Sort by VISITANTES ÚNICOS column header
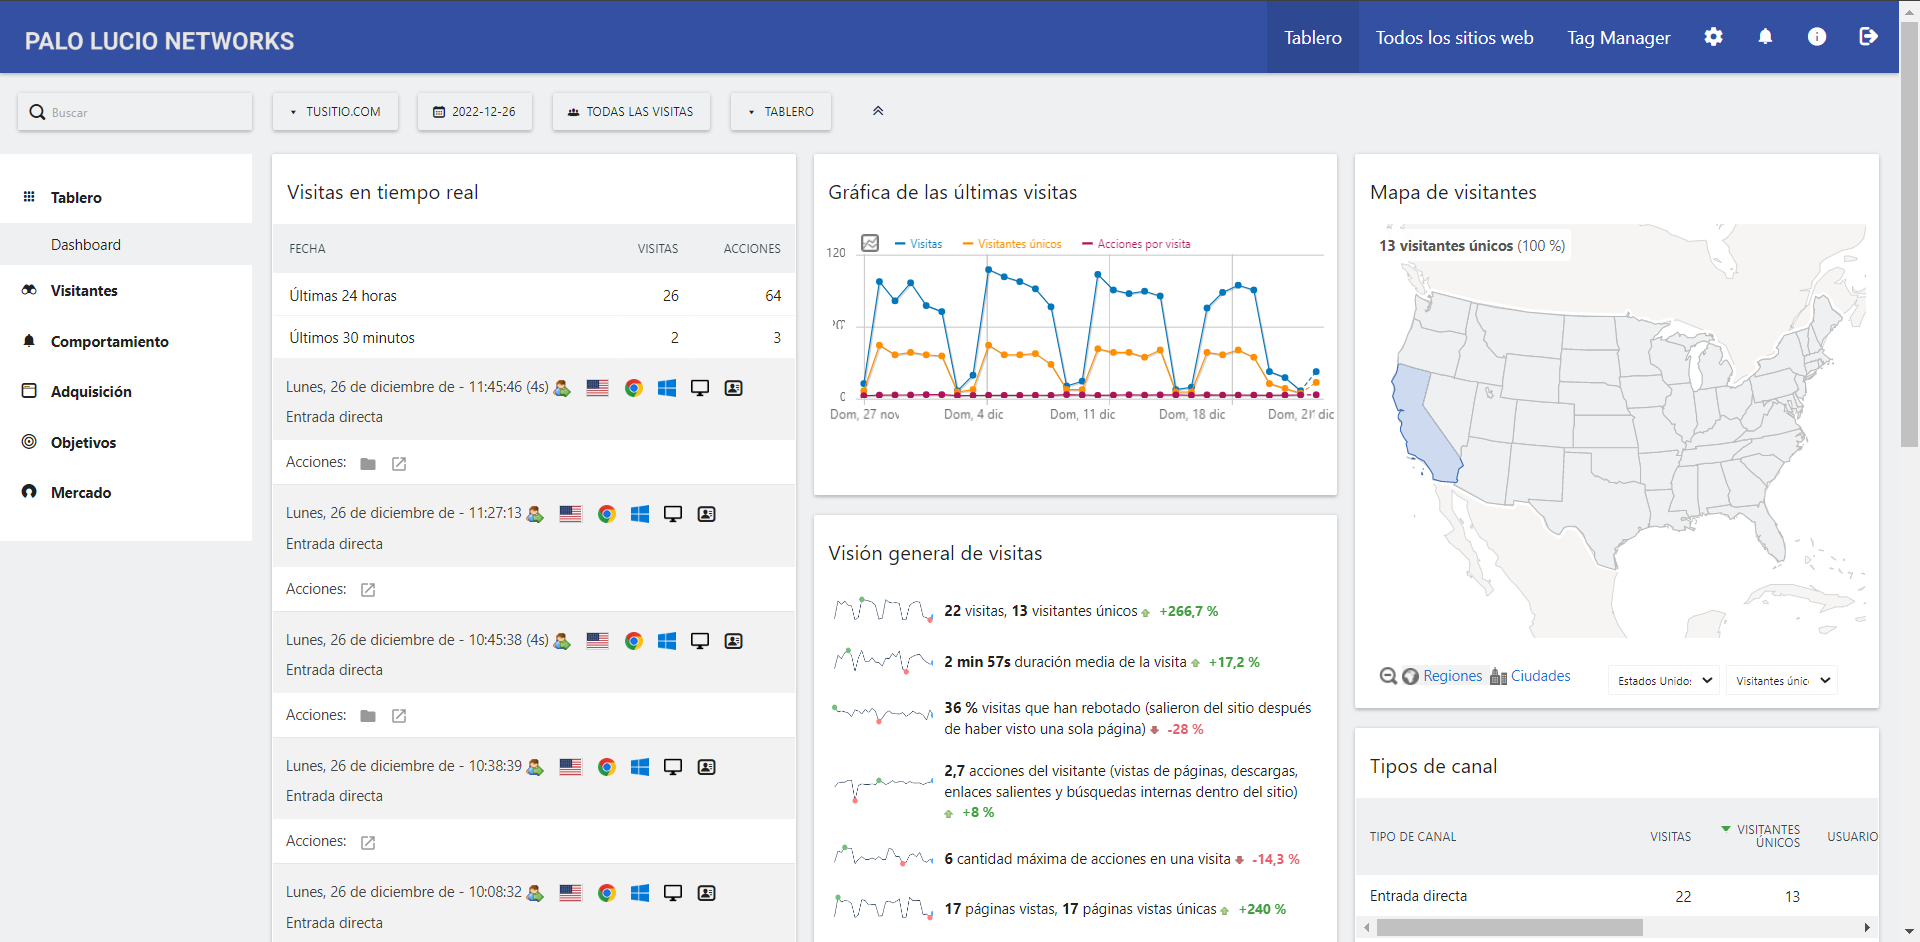This screenshot has width=1920, height=942. pos(1767,837)
